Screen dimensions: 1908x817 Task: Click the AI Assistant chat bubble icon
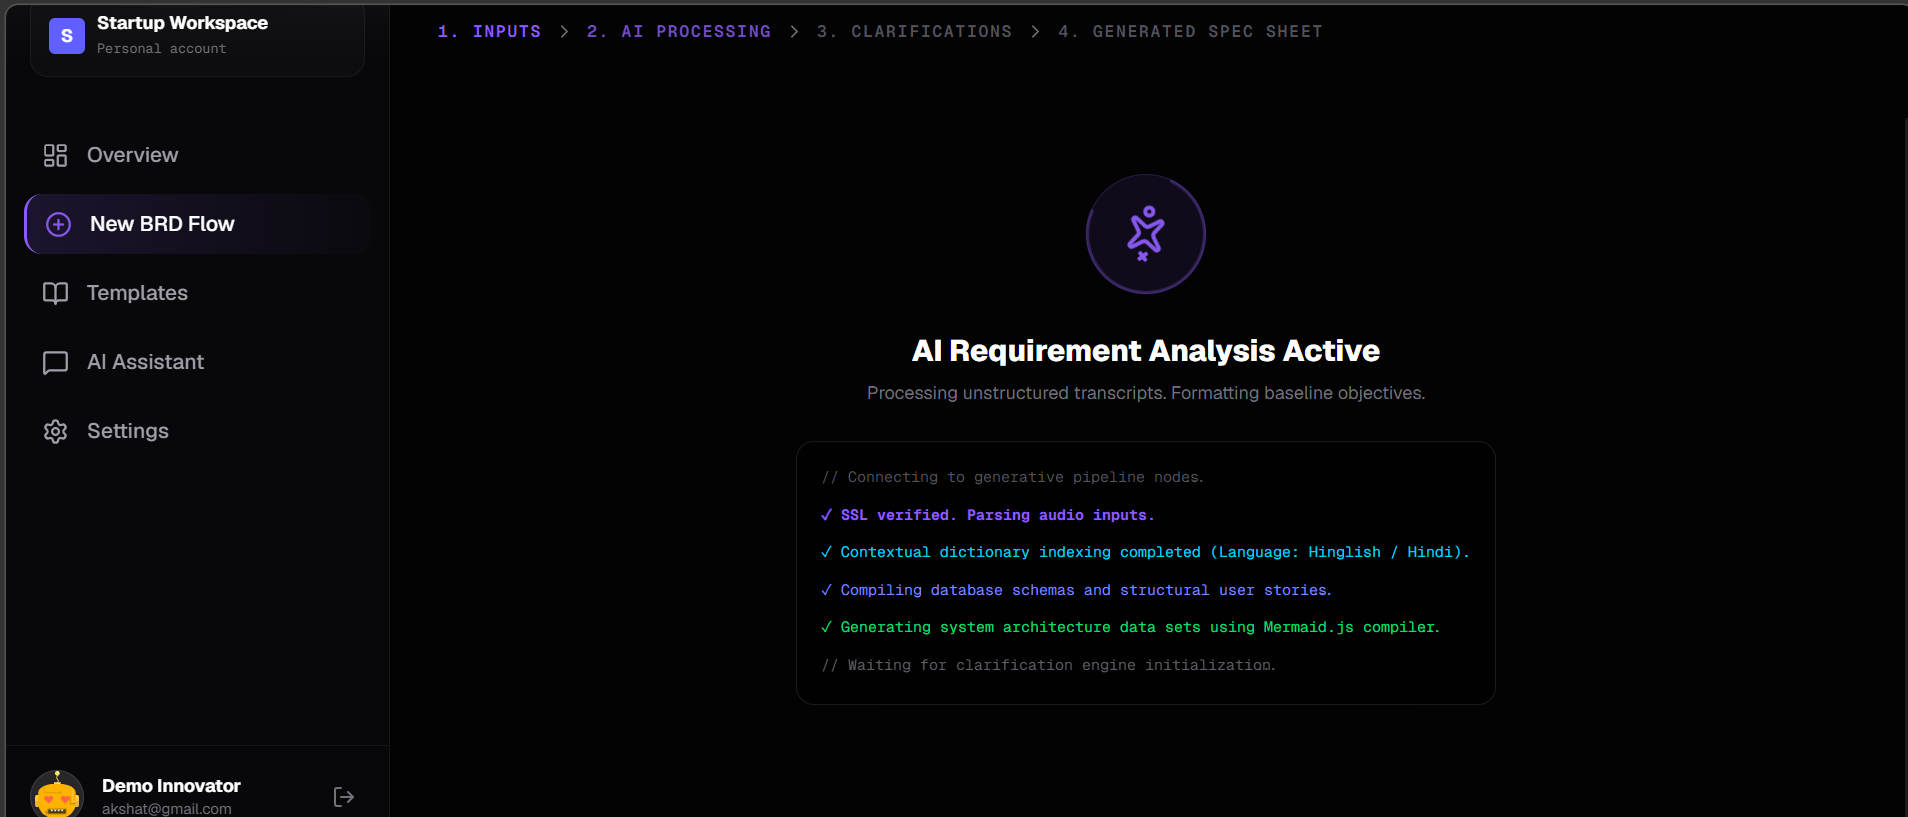tap(55, 362)
